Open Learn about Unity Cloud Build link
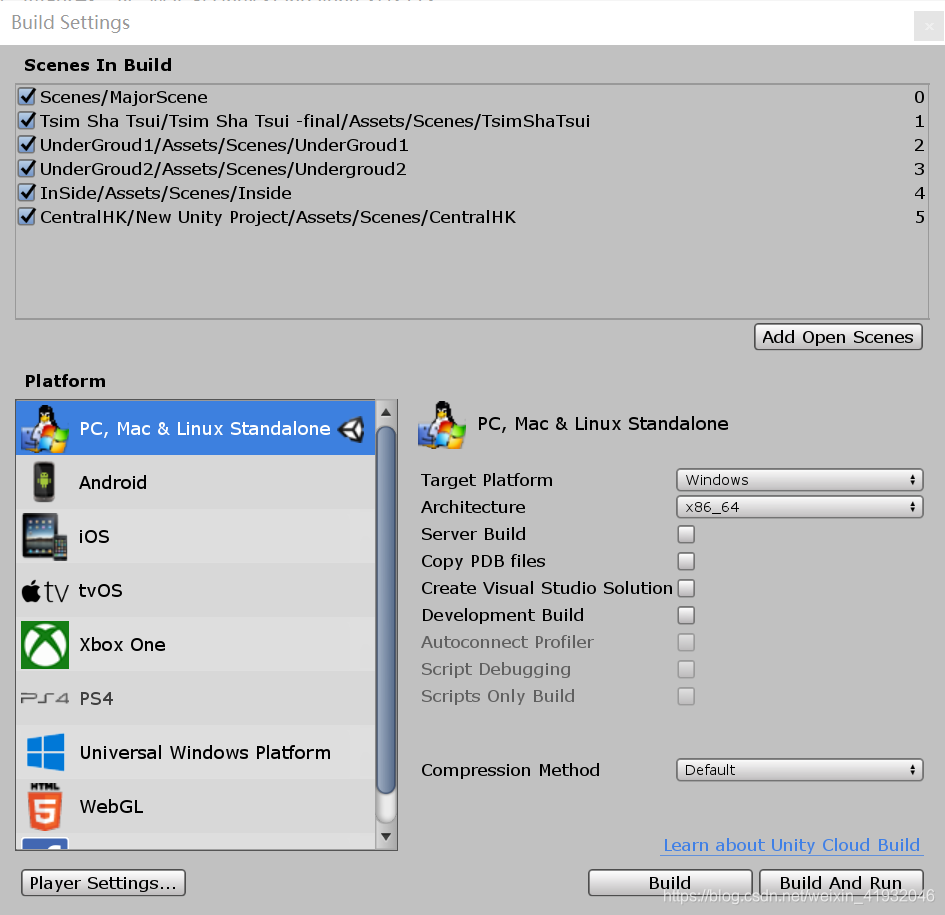Image resolution: width=945 pixels, height=915 pixels. 792,845
